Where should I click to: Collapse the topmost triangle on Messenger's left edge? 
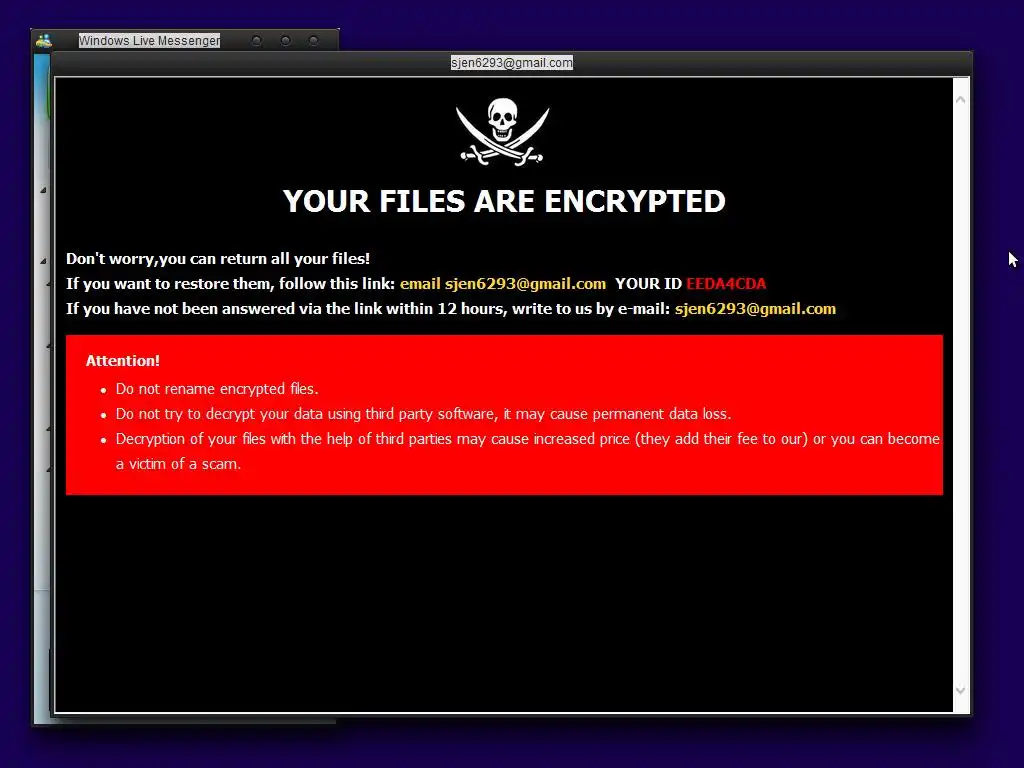(x=43, y=190)
